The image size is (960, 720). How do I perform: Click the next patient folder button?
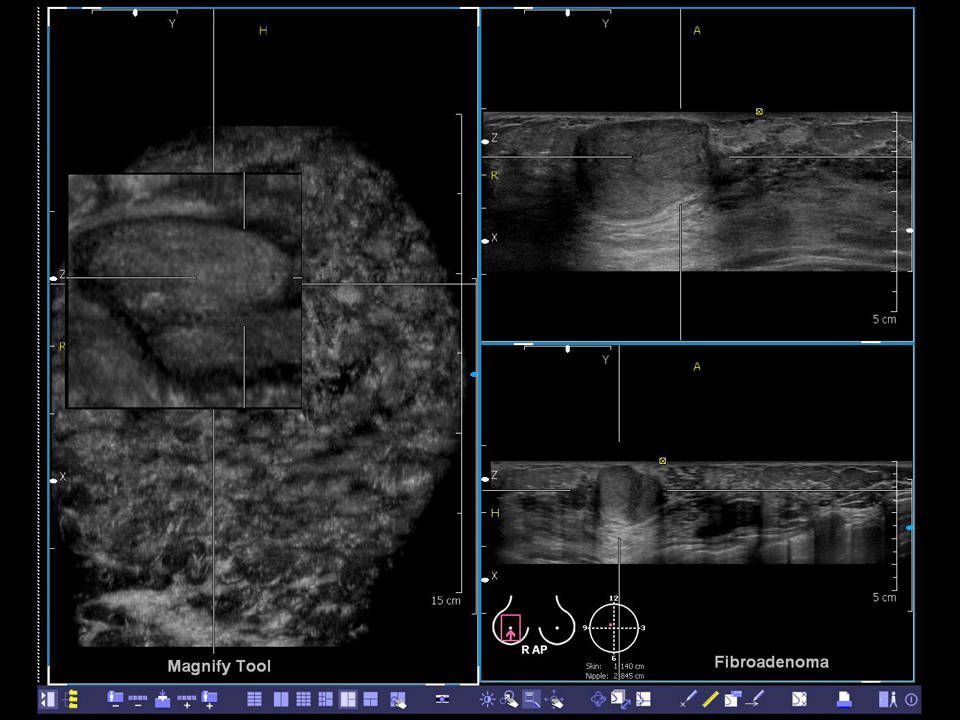tap(209, 699)
